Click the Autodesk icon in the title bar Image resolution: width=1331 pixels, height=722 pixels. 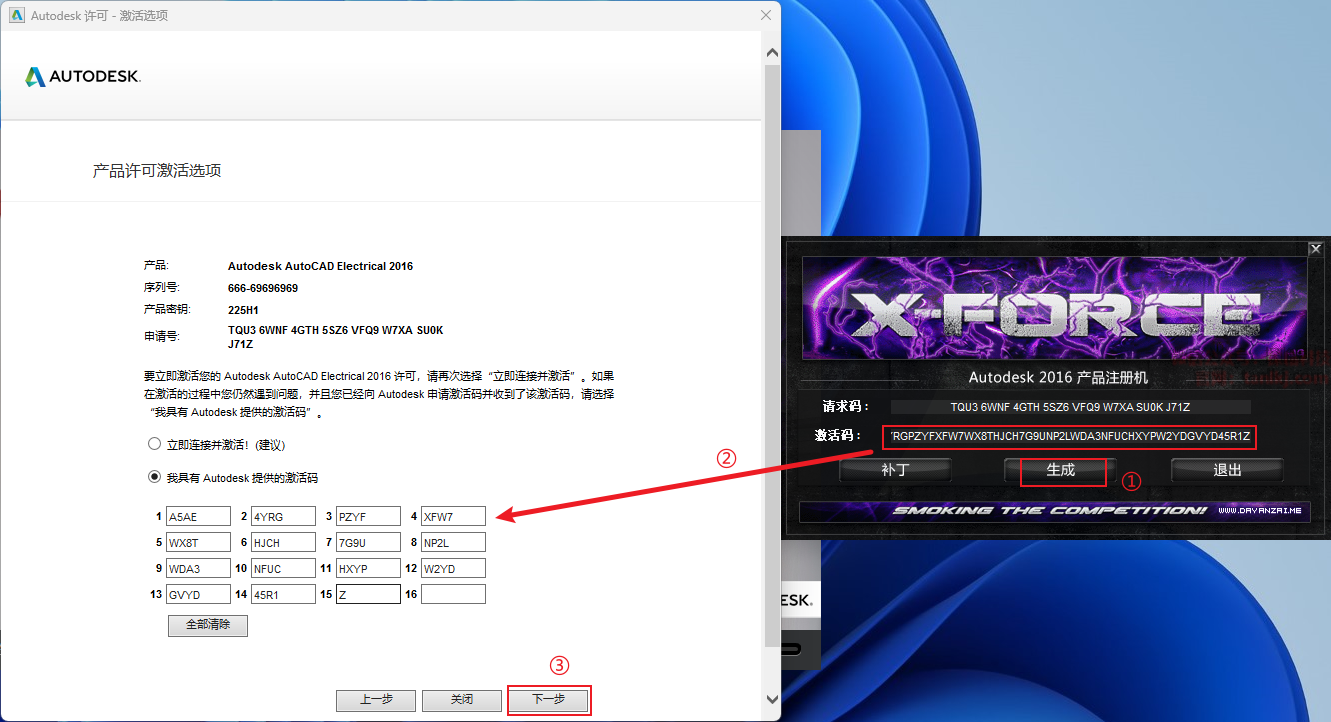(16, 15)
